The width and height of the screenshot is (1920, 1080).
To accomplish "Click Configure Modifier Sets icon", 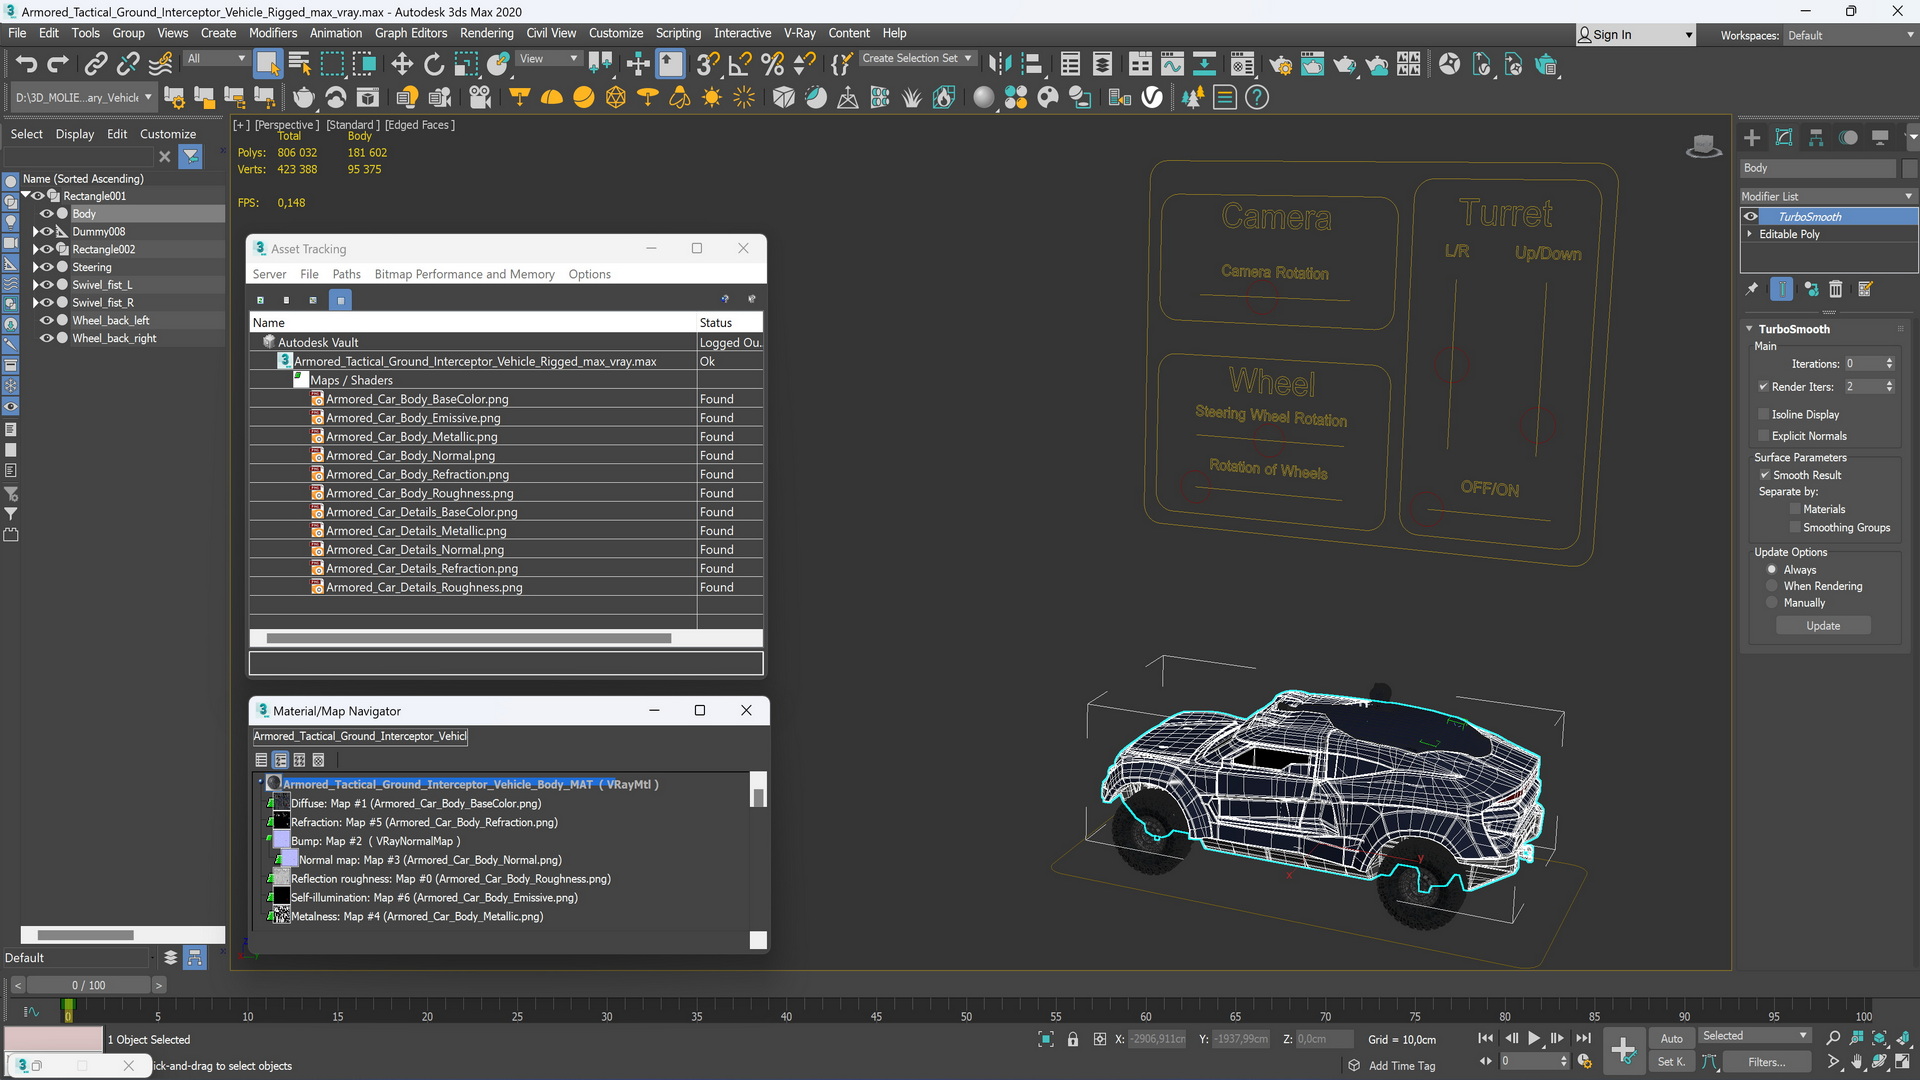I will tap(1865, 289).
